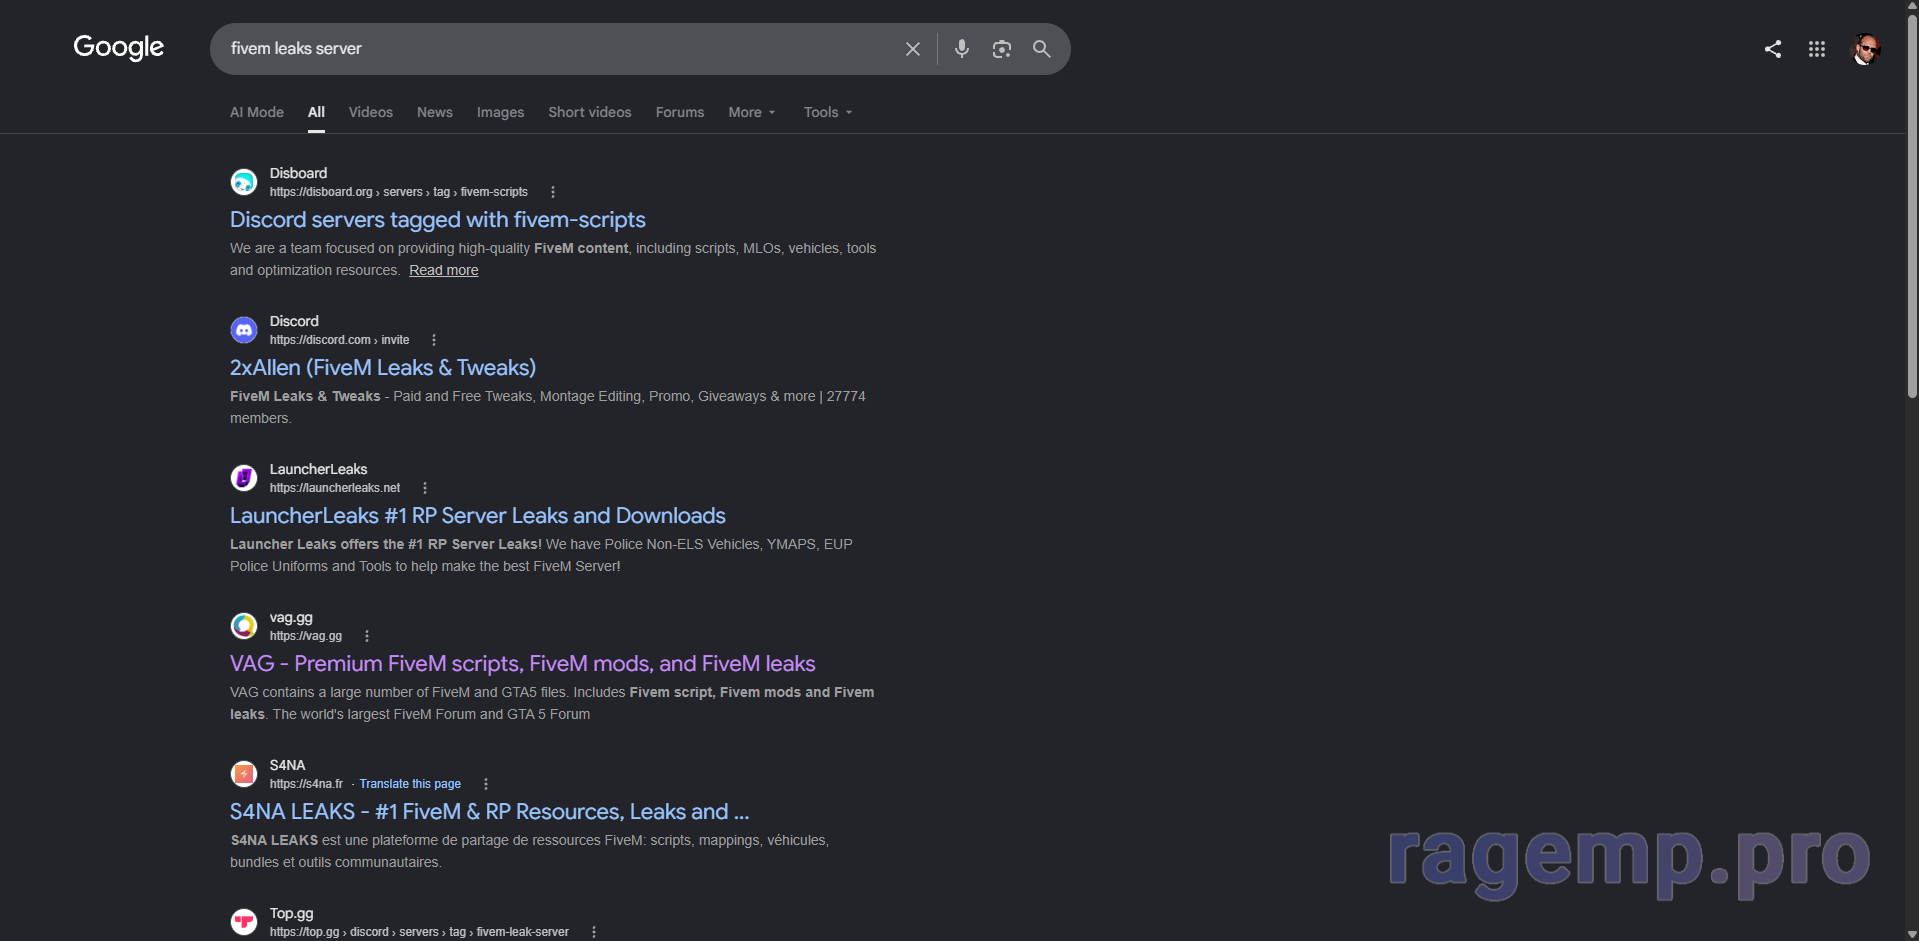
Task: Open 'S4NA LEAKS - #1 FiveM' result
Action: tap(490, 812)
